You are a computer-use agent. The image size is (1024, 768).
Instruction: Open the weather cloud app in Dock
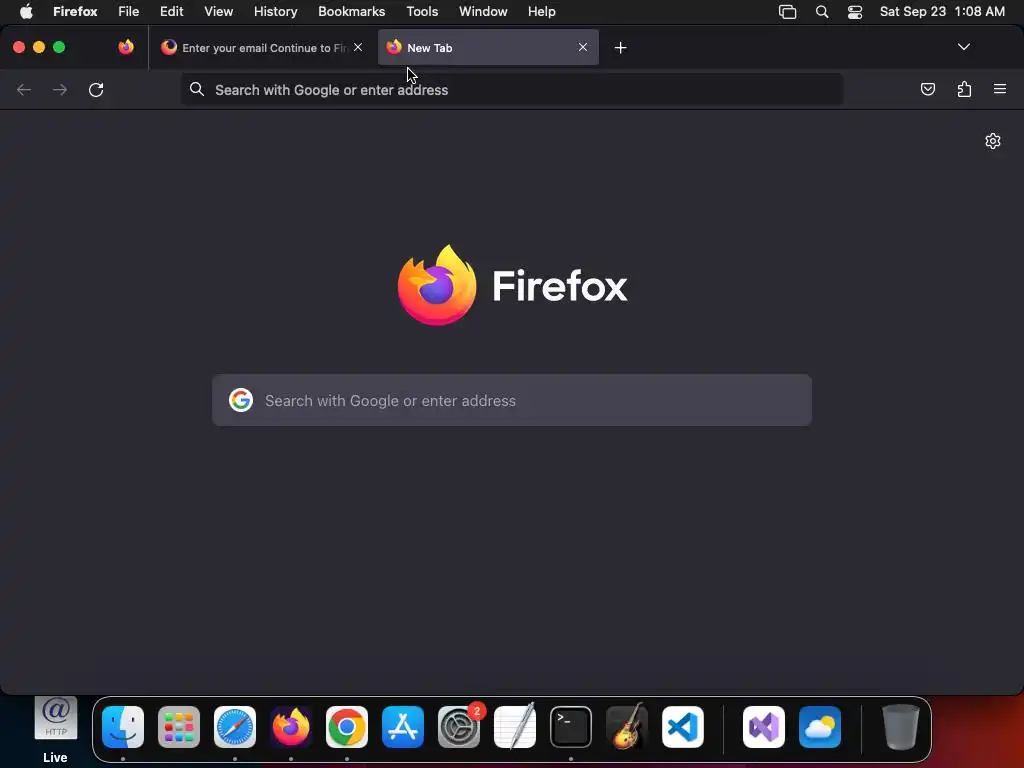(820, 727)
